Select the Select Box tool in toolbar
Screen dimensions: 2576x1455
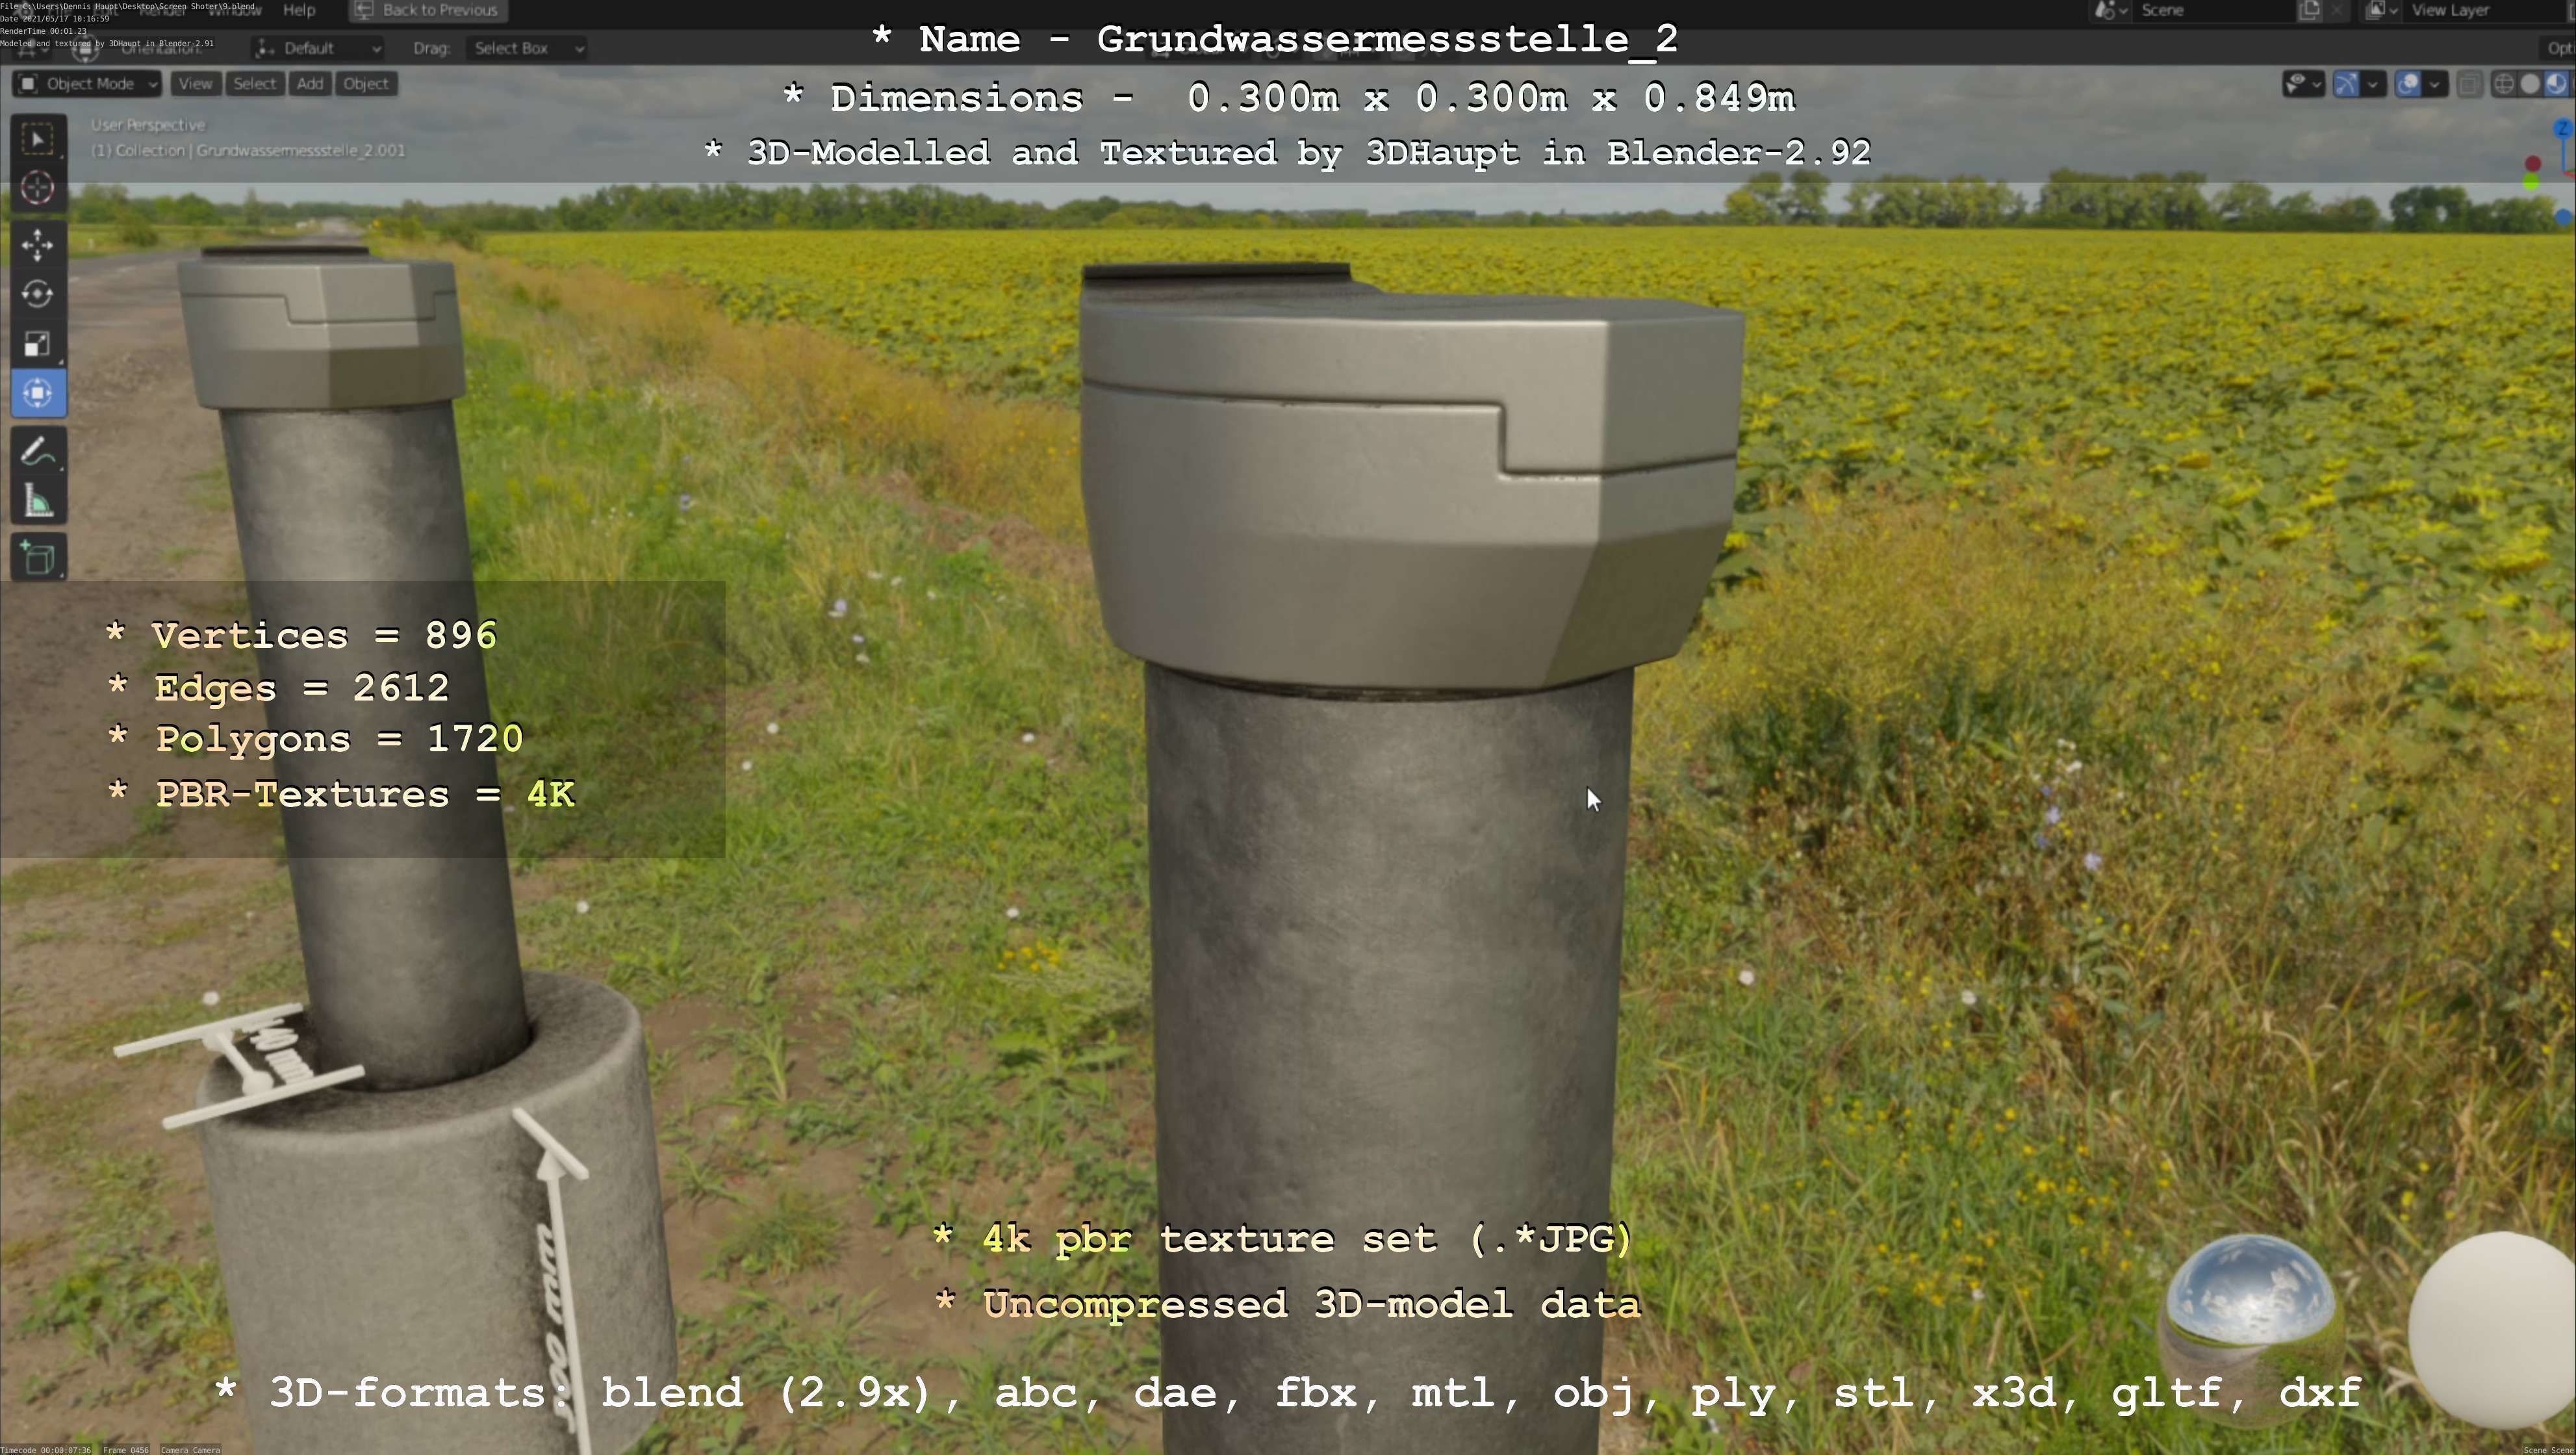click(38, 139)
